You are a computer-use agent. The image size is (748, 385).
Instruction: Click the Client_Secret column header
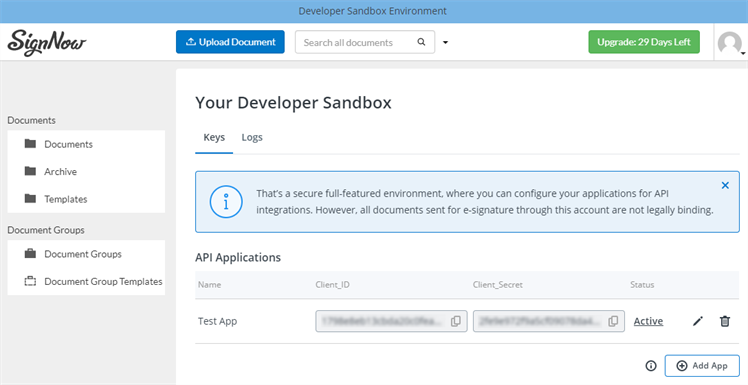pos(498,285)
